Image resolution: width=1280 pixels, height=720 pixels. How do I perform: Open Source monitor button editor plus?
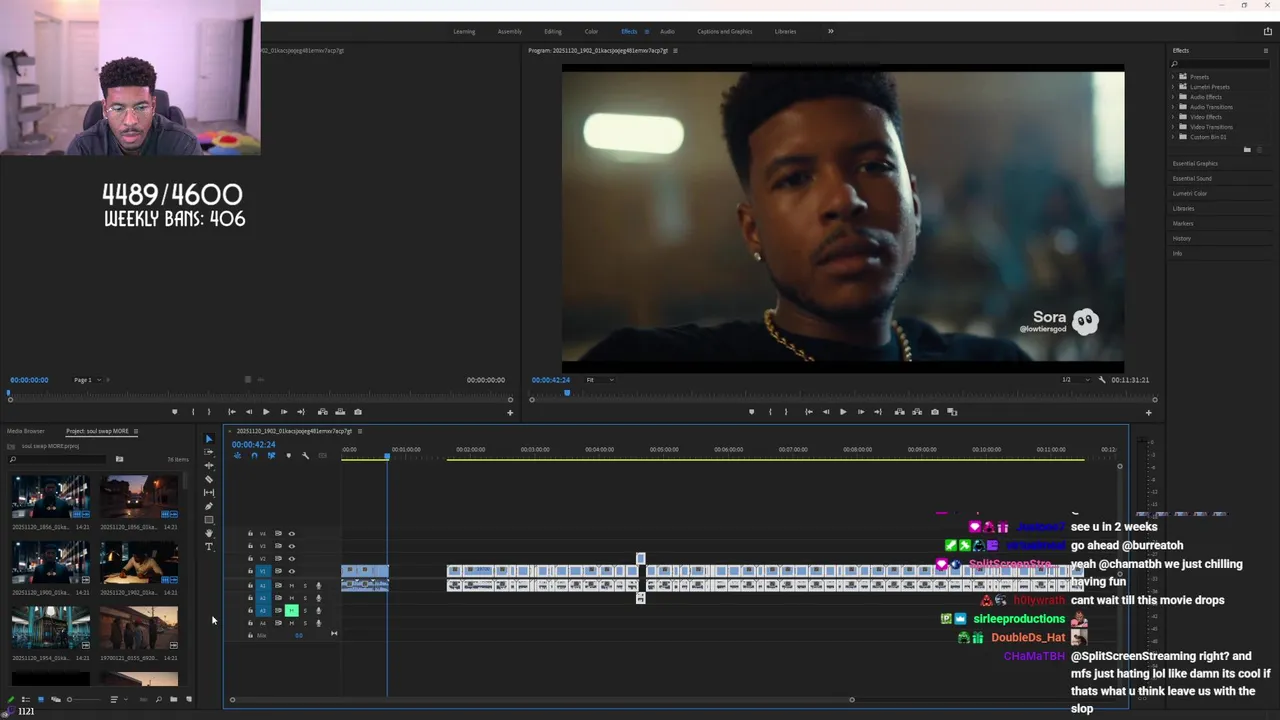tap(509, 412)
